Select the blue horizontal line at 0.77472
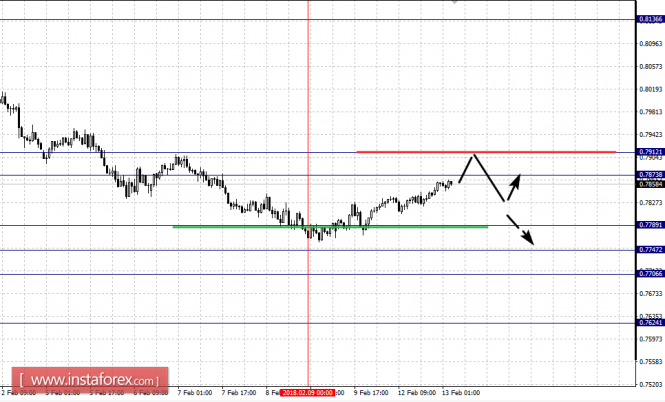Image resolution: width=665 pixels, height=402 pixels. tap(318, 250)
